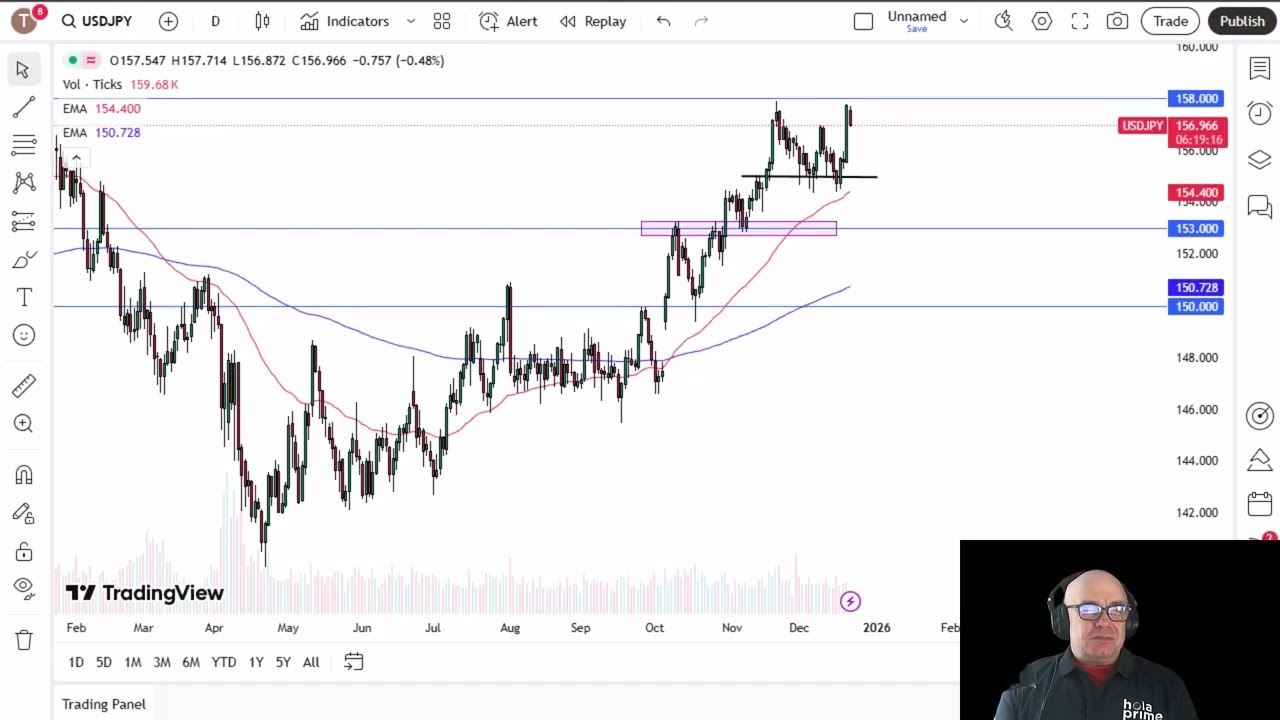
Task: Select the trend line drawing tool
Action: click(24, 107)
